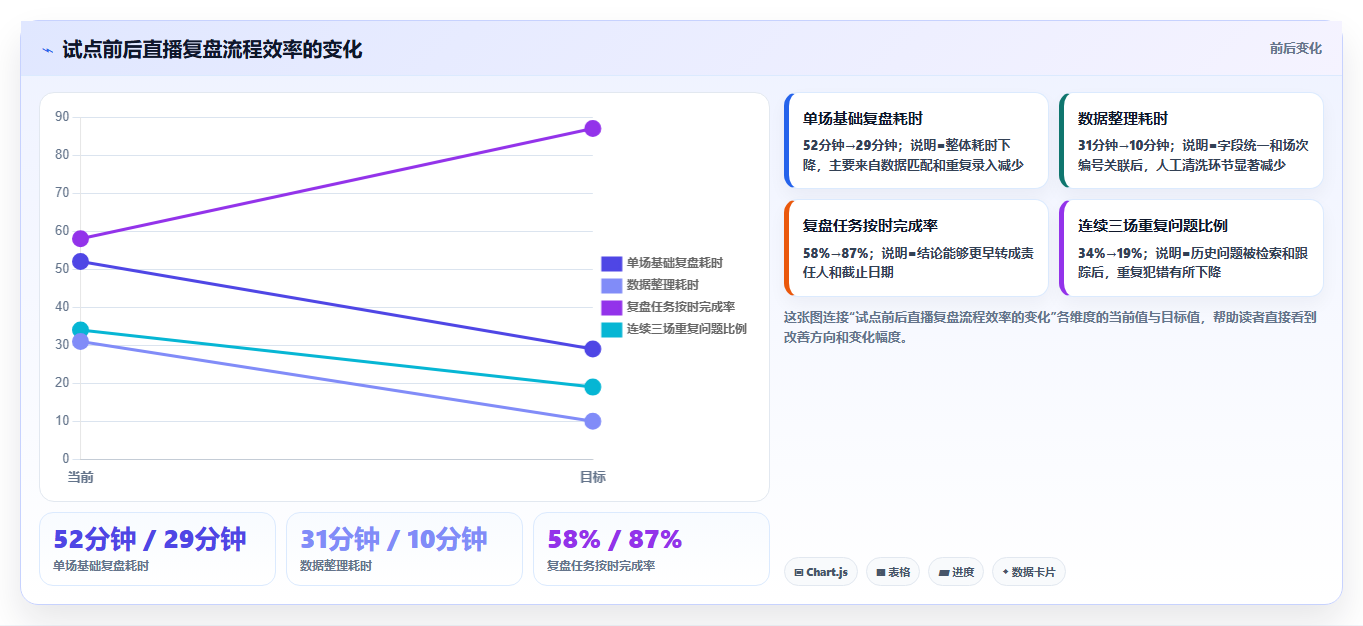Click the 数据整理耗时 caption under 31分钟
This screenshot has width=1363, height=626.
[336, 566]
